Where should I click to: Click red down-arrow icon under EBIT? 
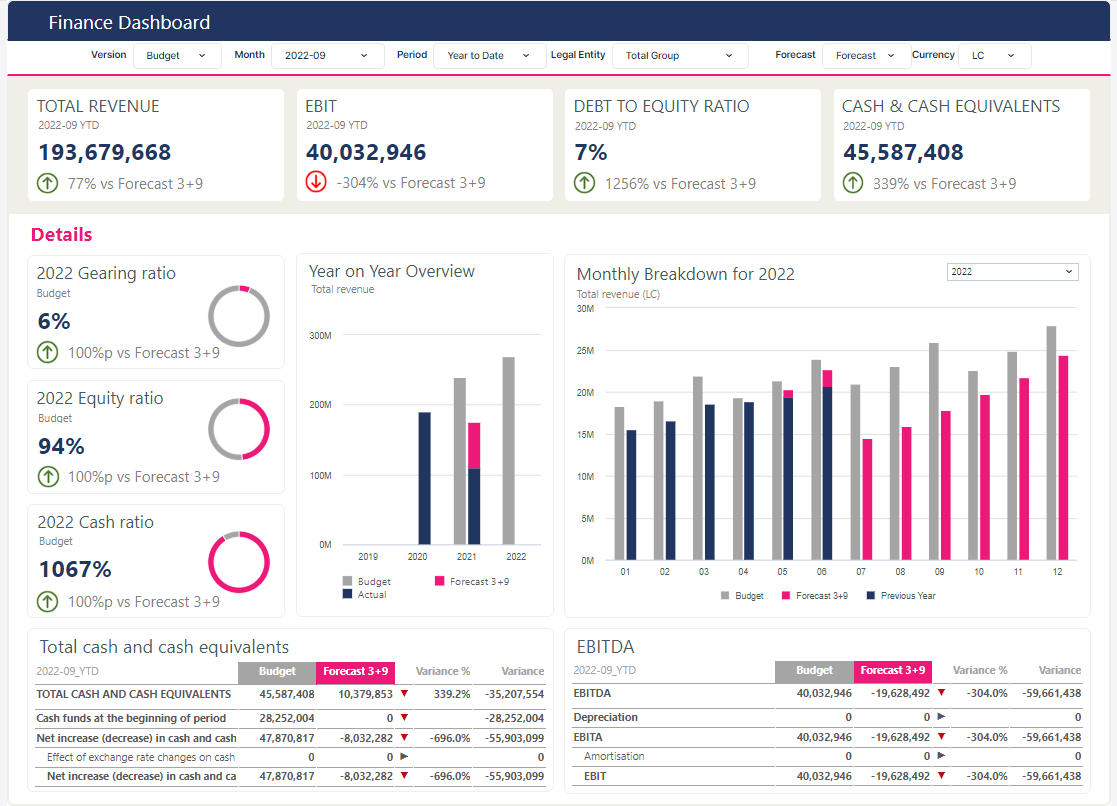click(x=316, y=182)
